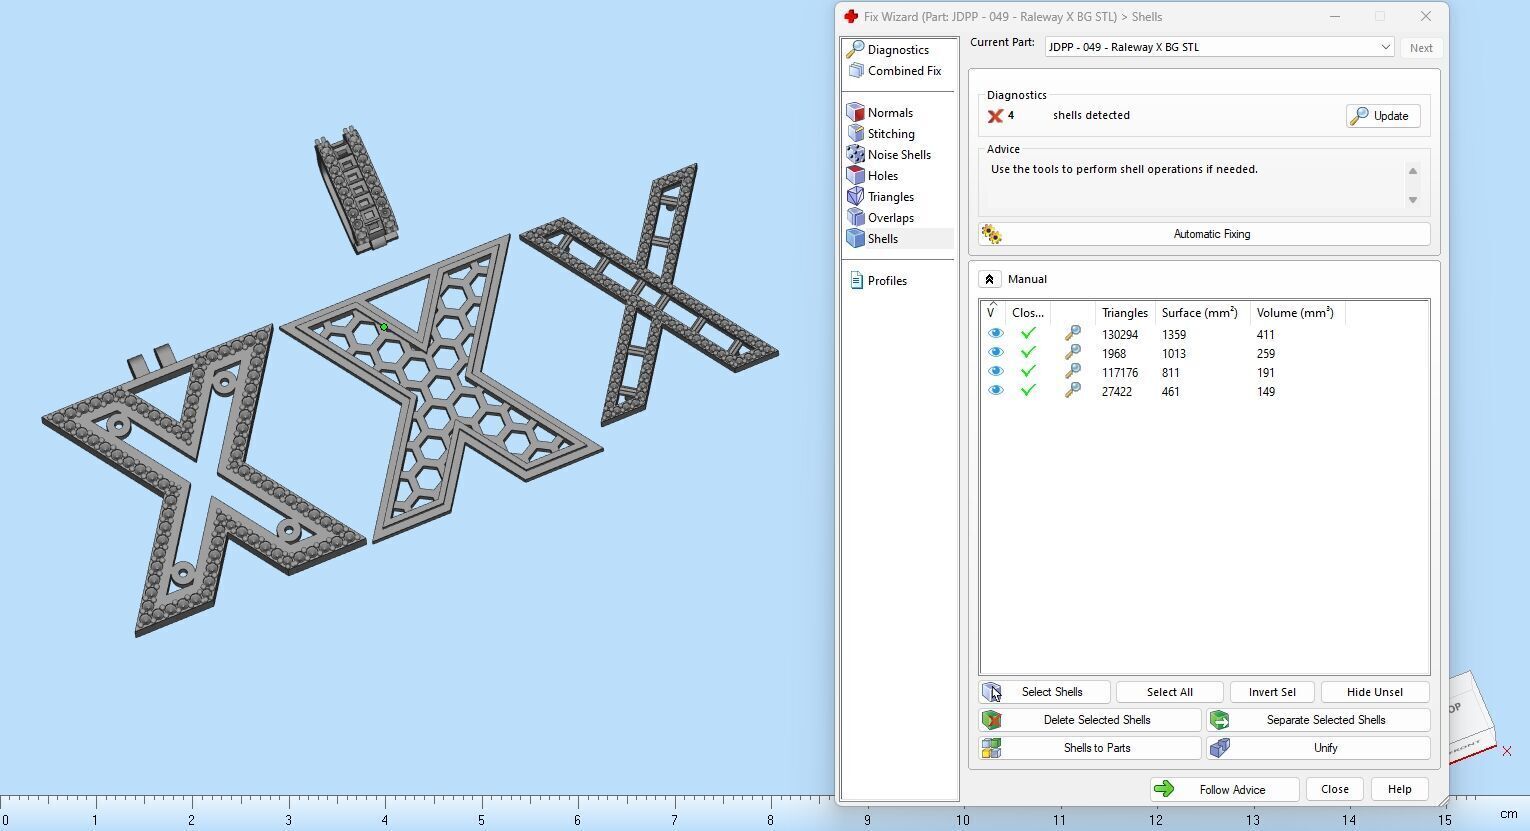Open the Profiles page
This screenshot has width=1530, height=831.
(x=887, y=281)
